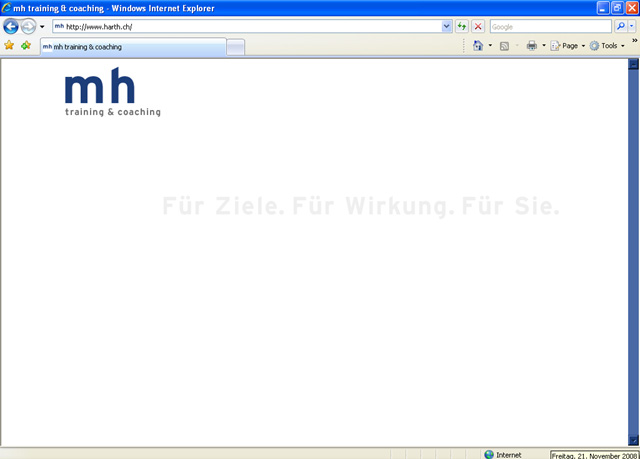Image resolution: width=640 pixels, height=459 pixels.
Task: Click the Stop loading icon
Action: (478, 27)
